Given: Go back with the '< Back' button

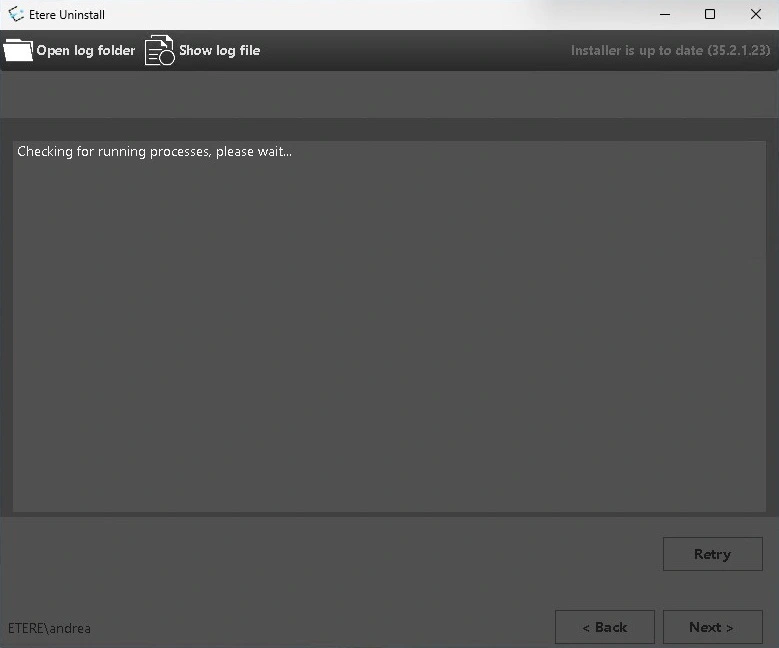Looking at the screenshot, I should pyautogui.click(x=604, y=627).
